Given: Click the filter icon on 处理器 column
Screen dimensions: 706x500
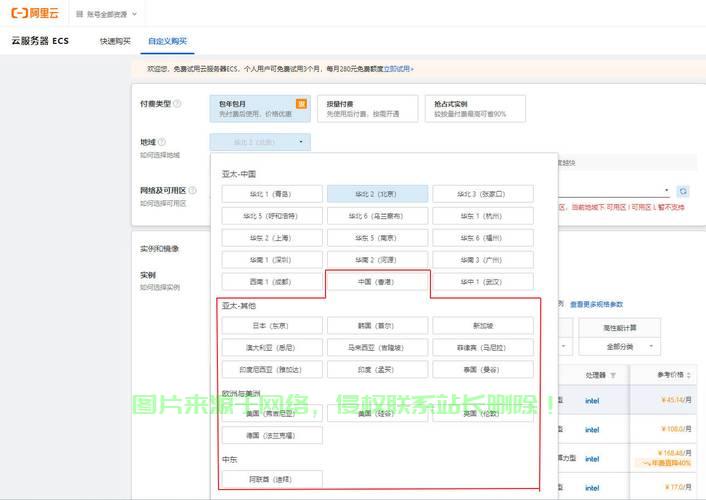Looking at the screenshot, I should tap(613, 375).
